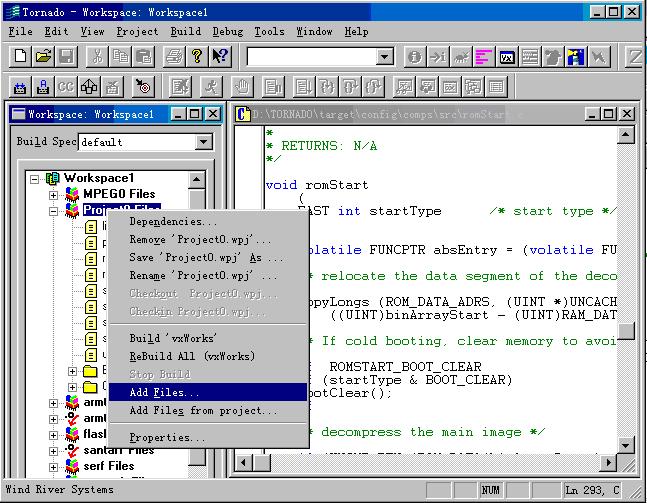This screenshot has height=503, width=647.
Task: Click the editor vertical scrollbar thumb
Action: pyautogui.click(x=626, y=331)
